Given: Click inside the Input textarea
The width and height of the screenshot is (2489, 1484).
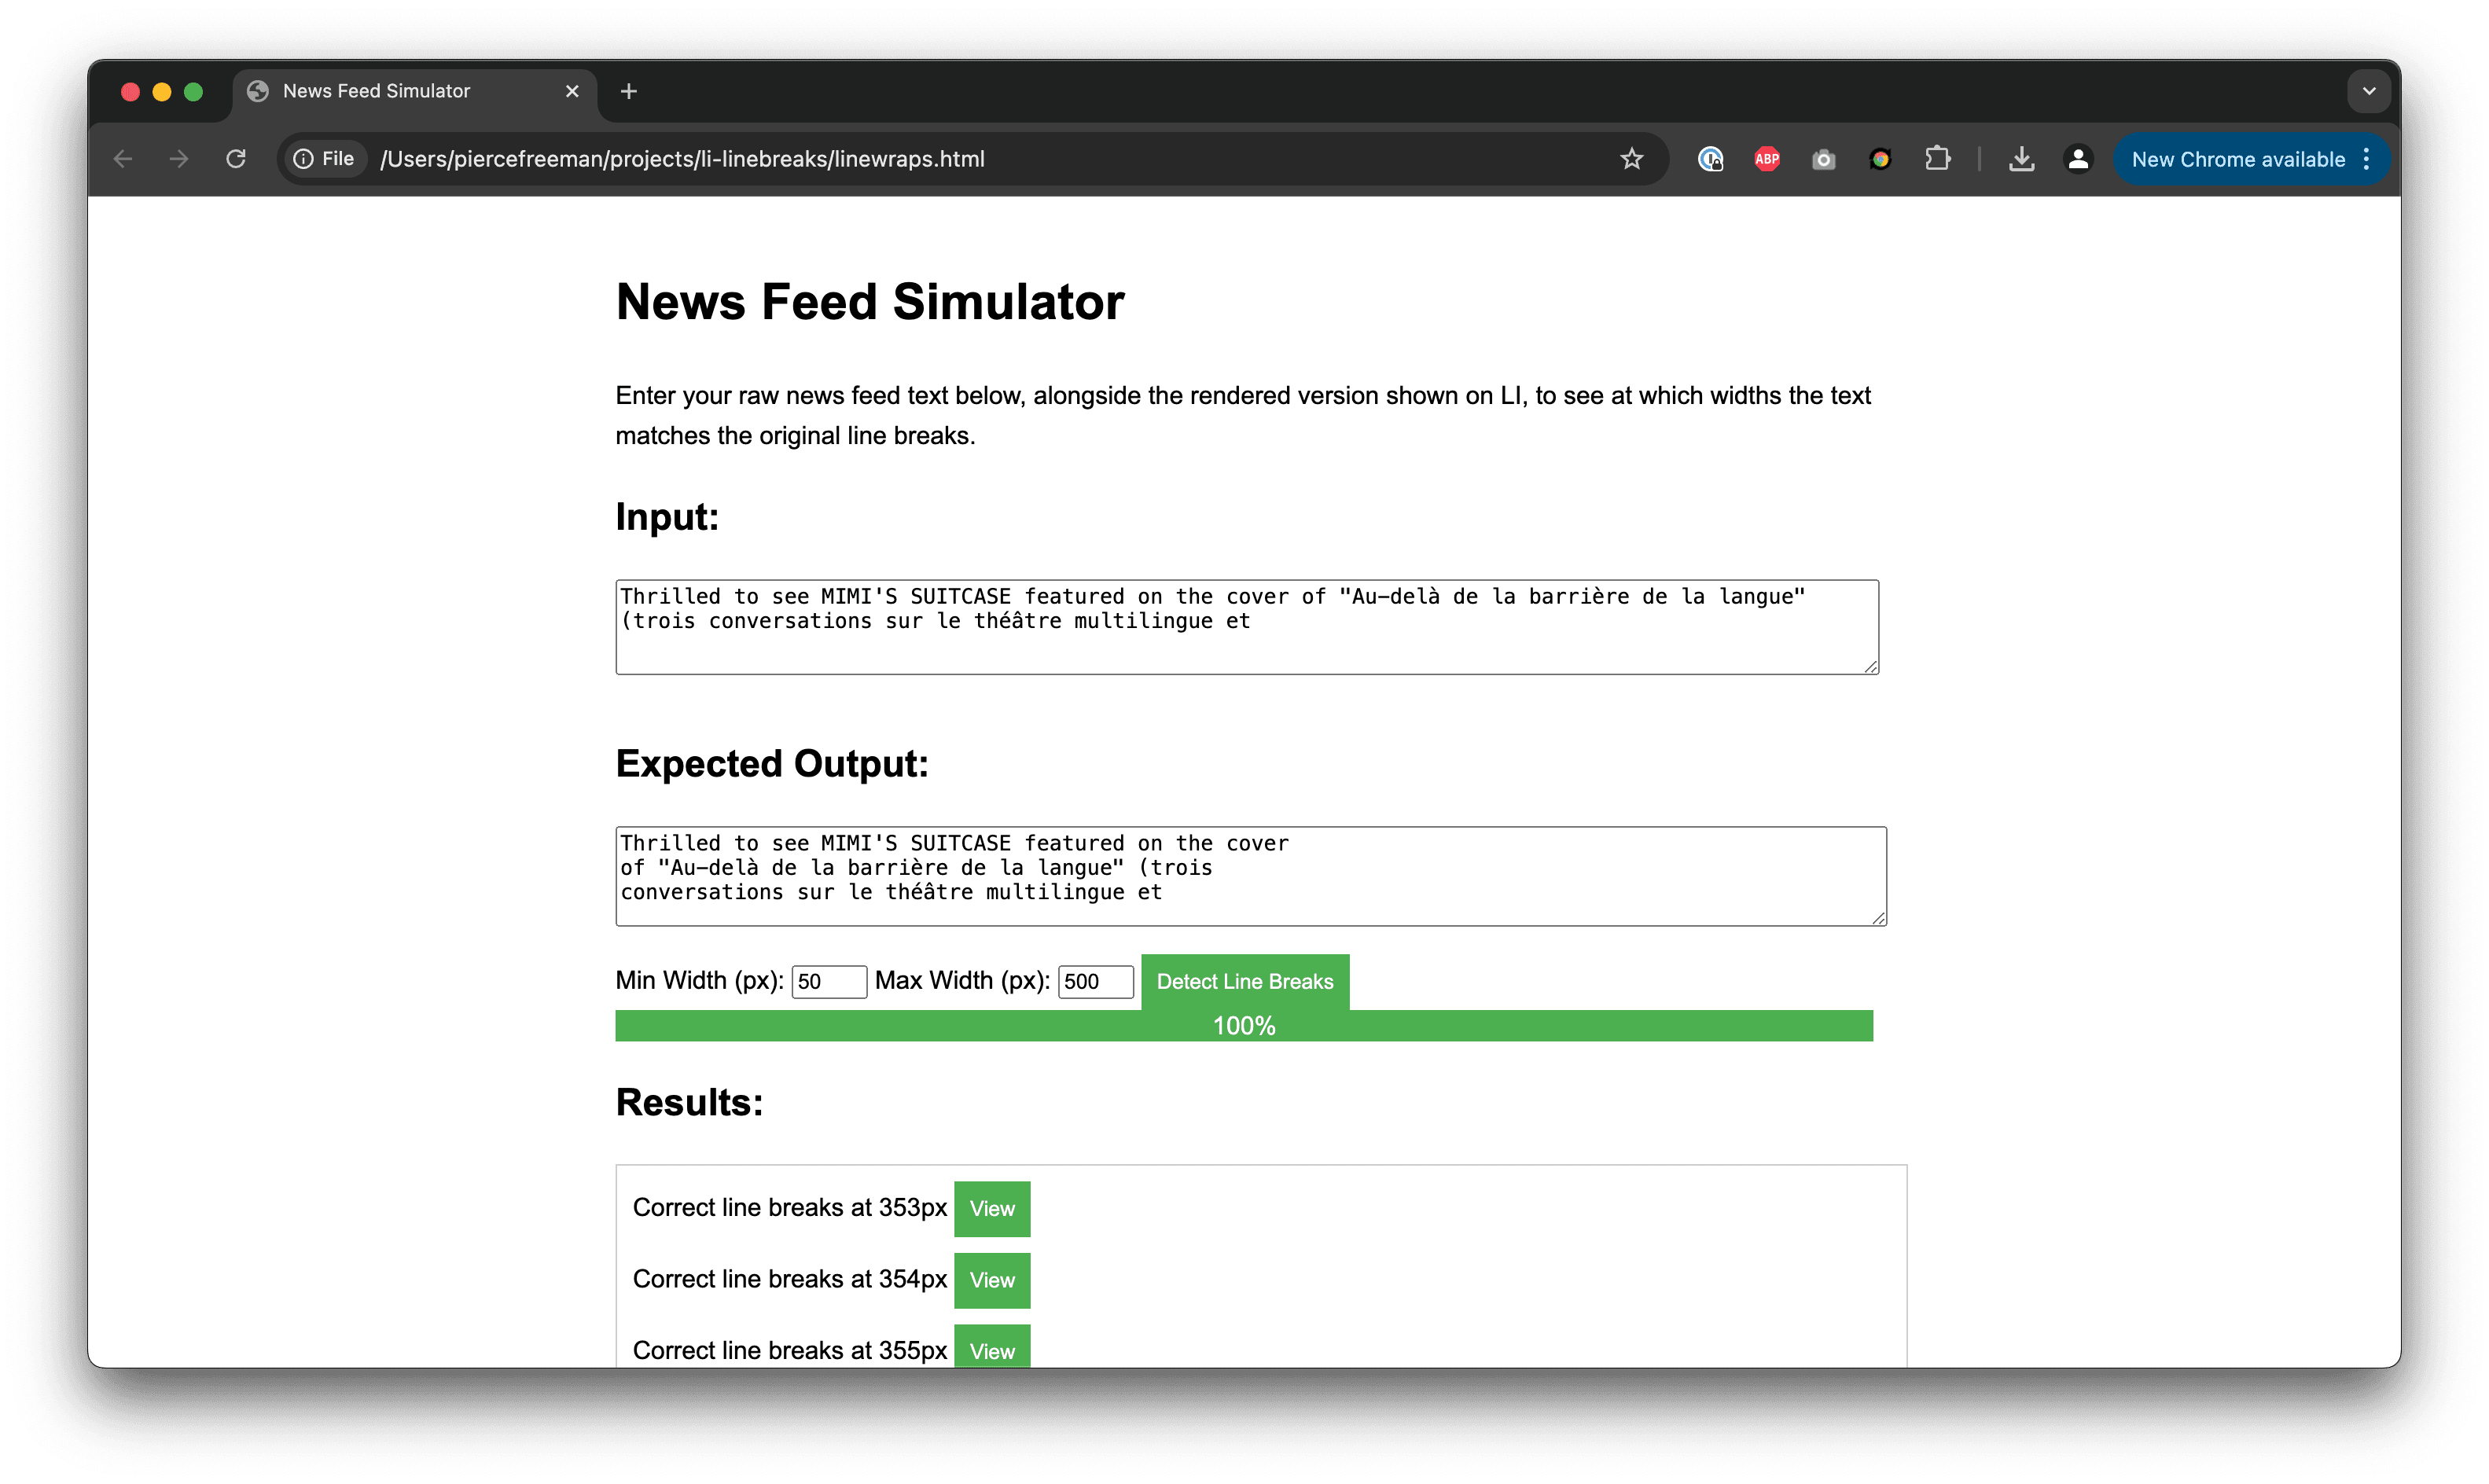Looking at the screenshot, I should (x=1247, y=627).
